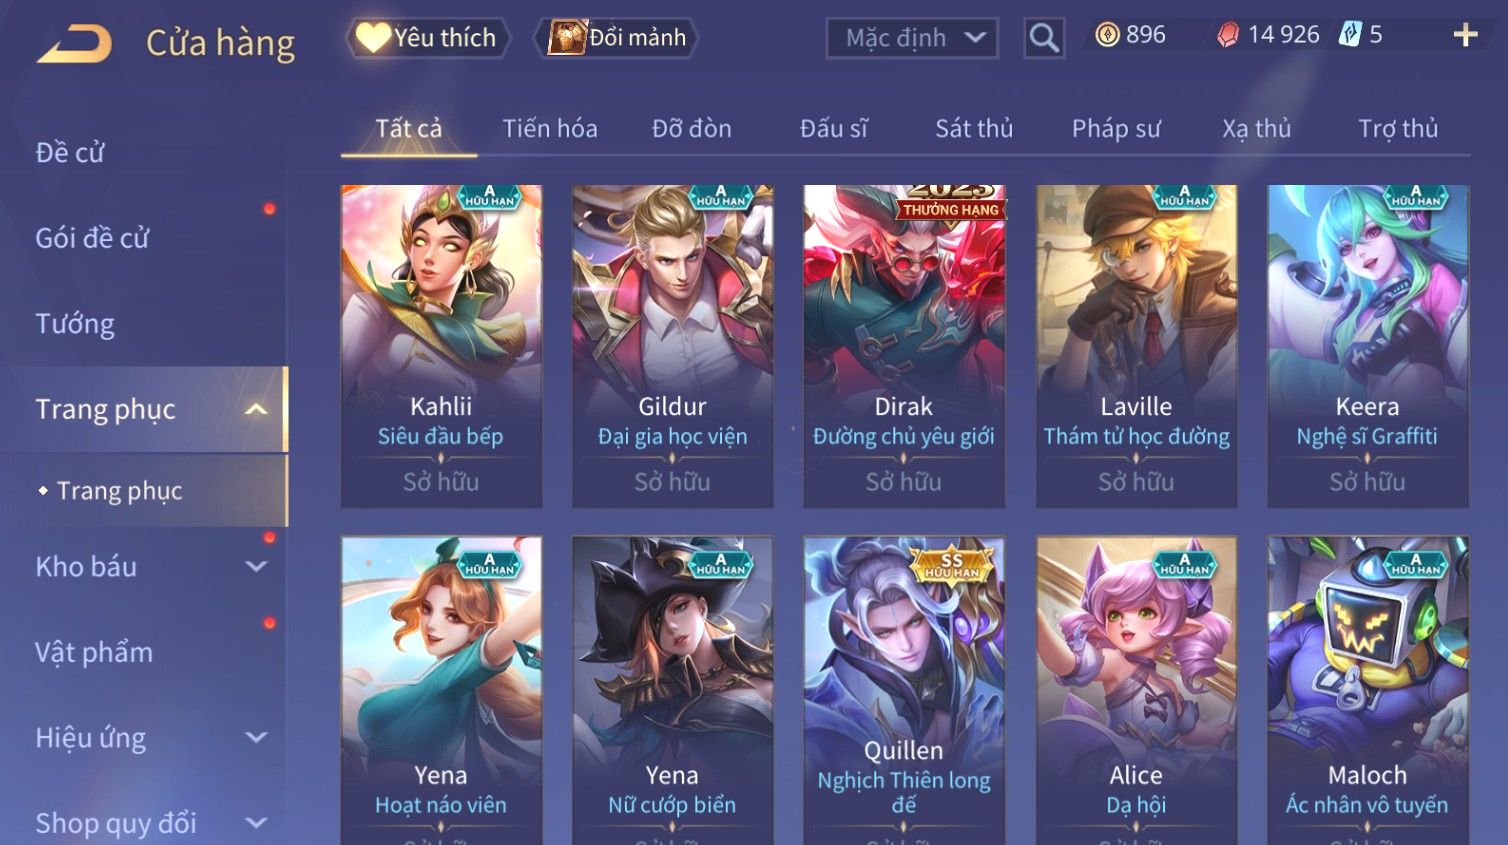Screen dimensions: 1508x845
Task: Tap the back arrow icon
Action: 75,44
